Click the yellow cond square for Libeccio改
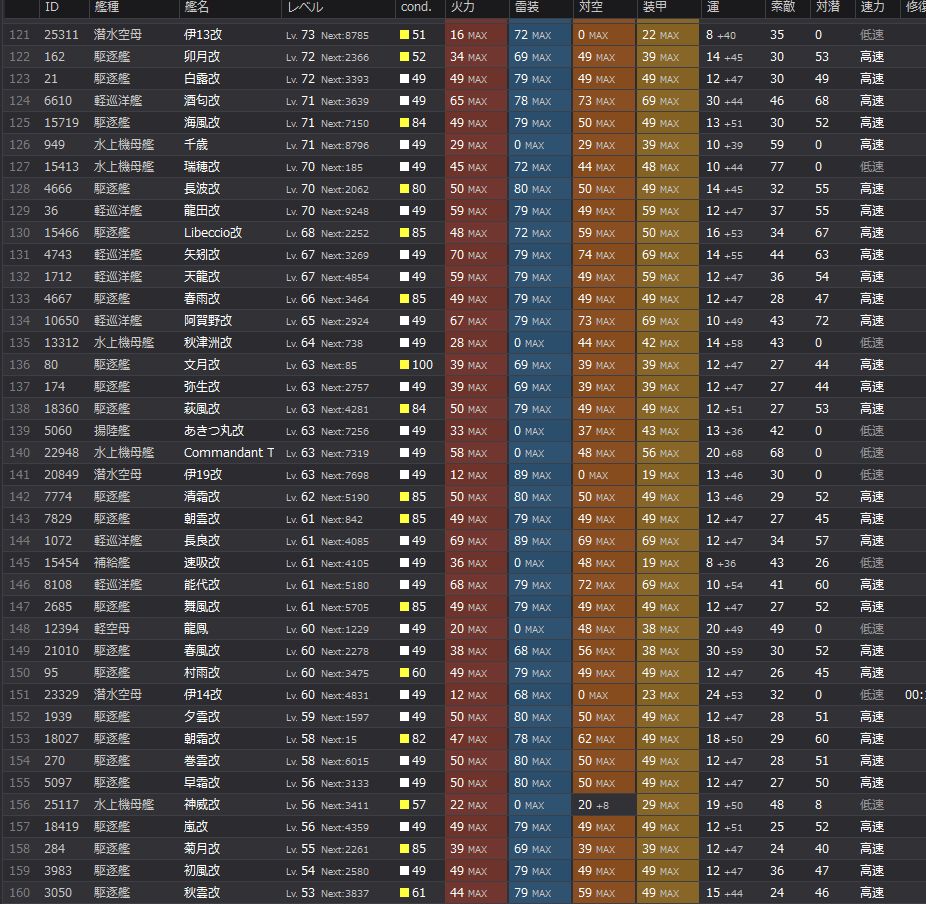 [405, 233]
